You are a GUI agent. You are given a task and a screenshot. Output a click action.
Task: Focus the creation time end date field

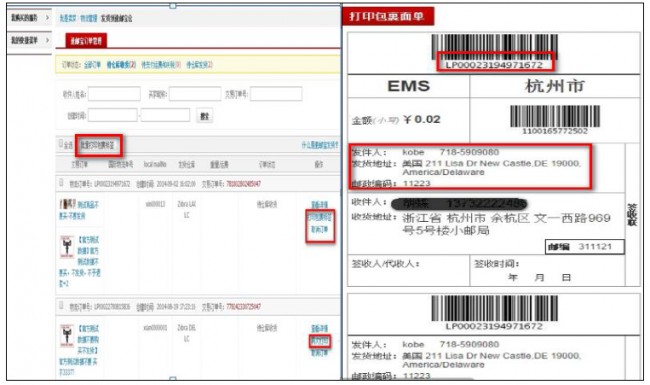[165, 115]
